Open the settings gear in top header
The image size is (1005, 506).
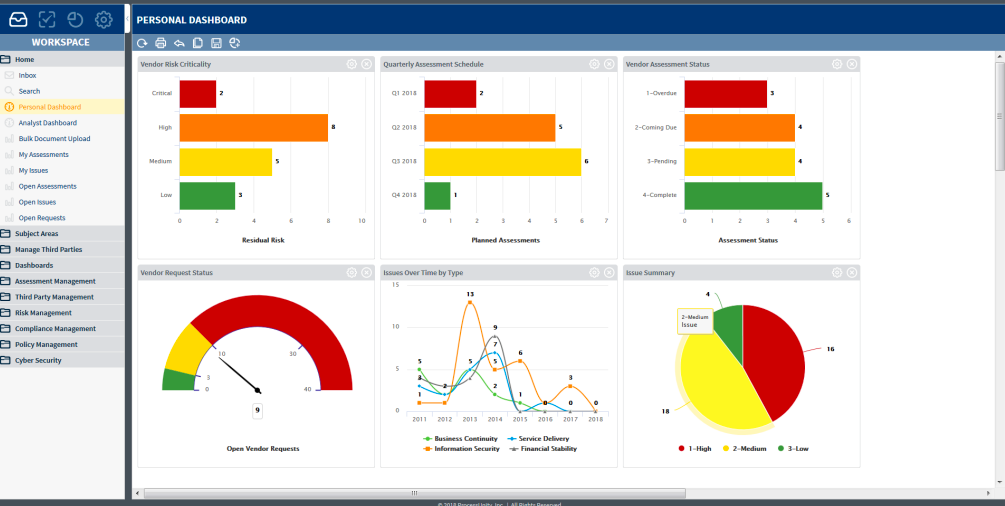103,19
